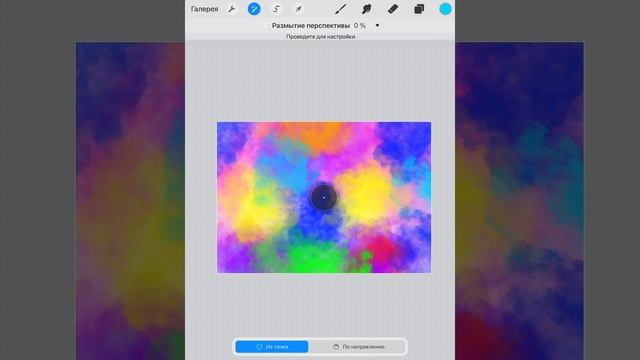The image size is (640, 360).
Task: Expand the Размытие перспективы dropdown arrow
Action: [377, 25]
